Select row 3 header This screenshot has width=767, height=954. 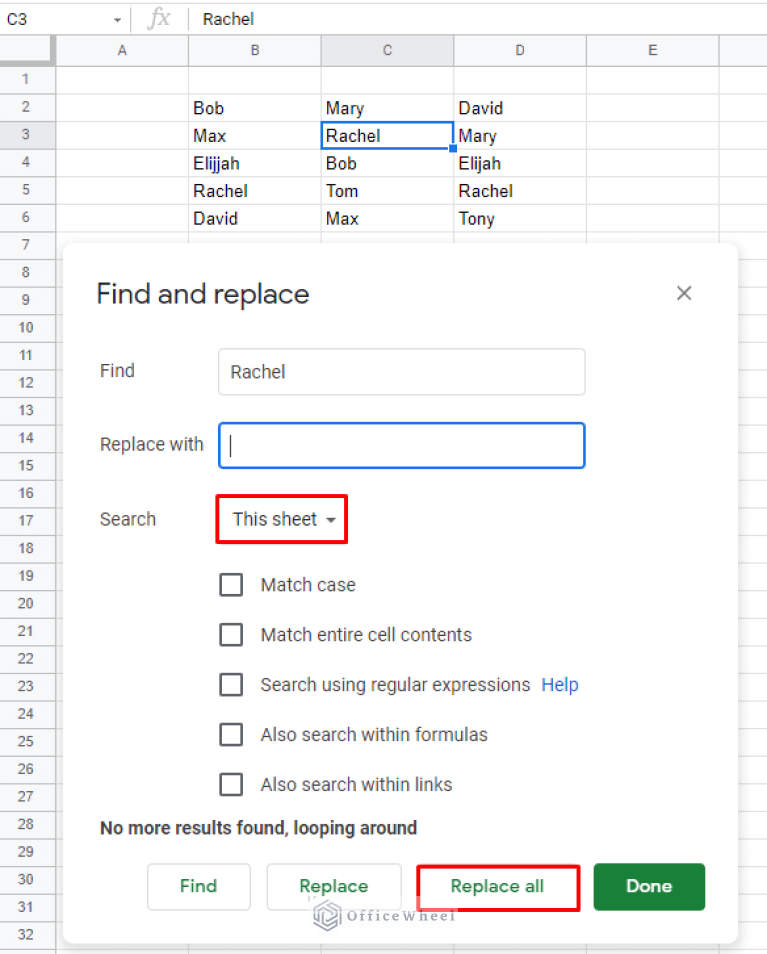point(27,136)
